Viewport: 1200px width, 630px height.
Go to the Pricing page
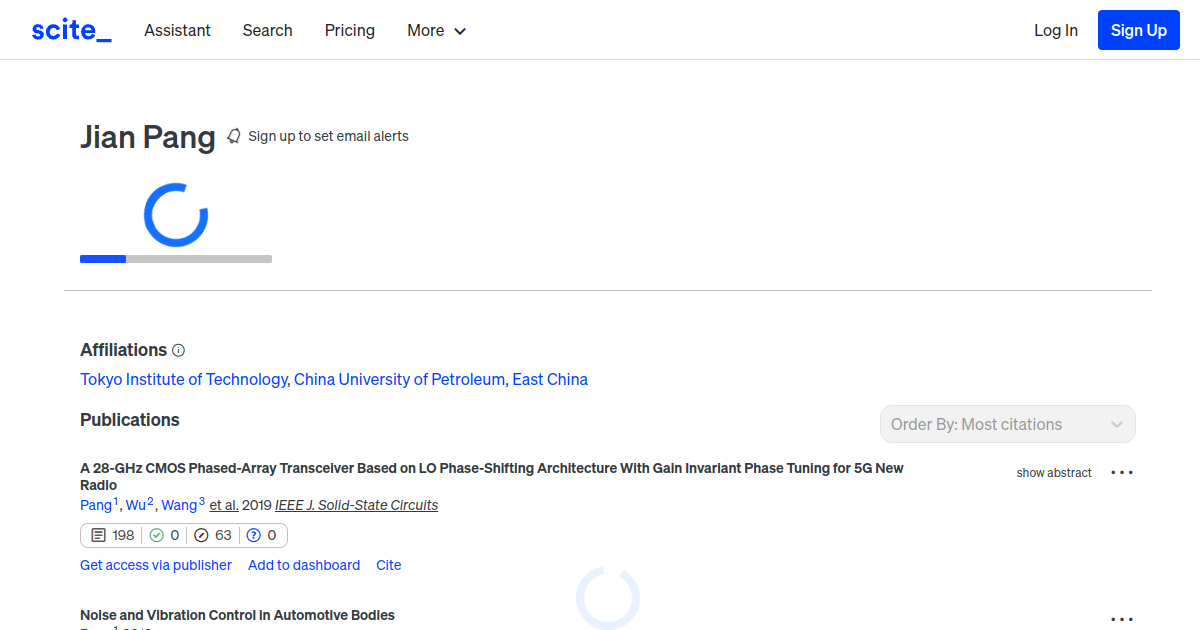point(350,30)
